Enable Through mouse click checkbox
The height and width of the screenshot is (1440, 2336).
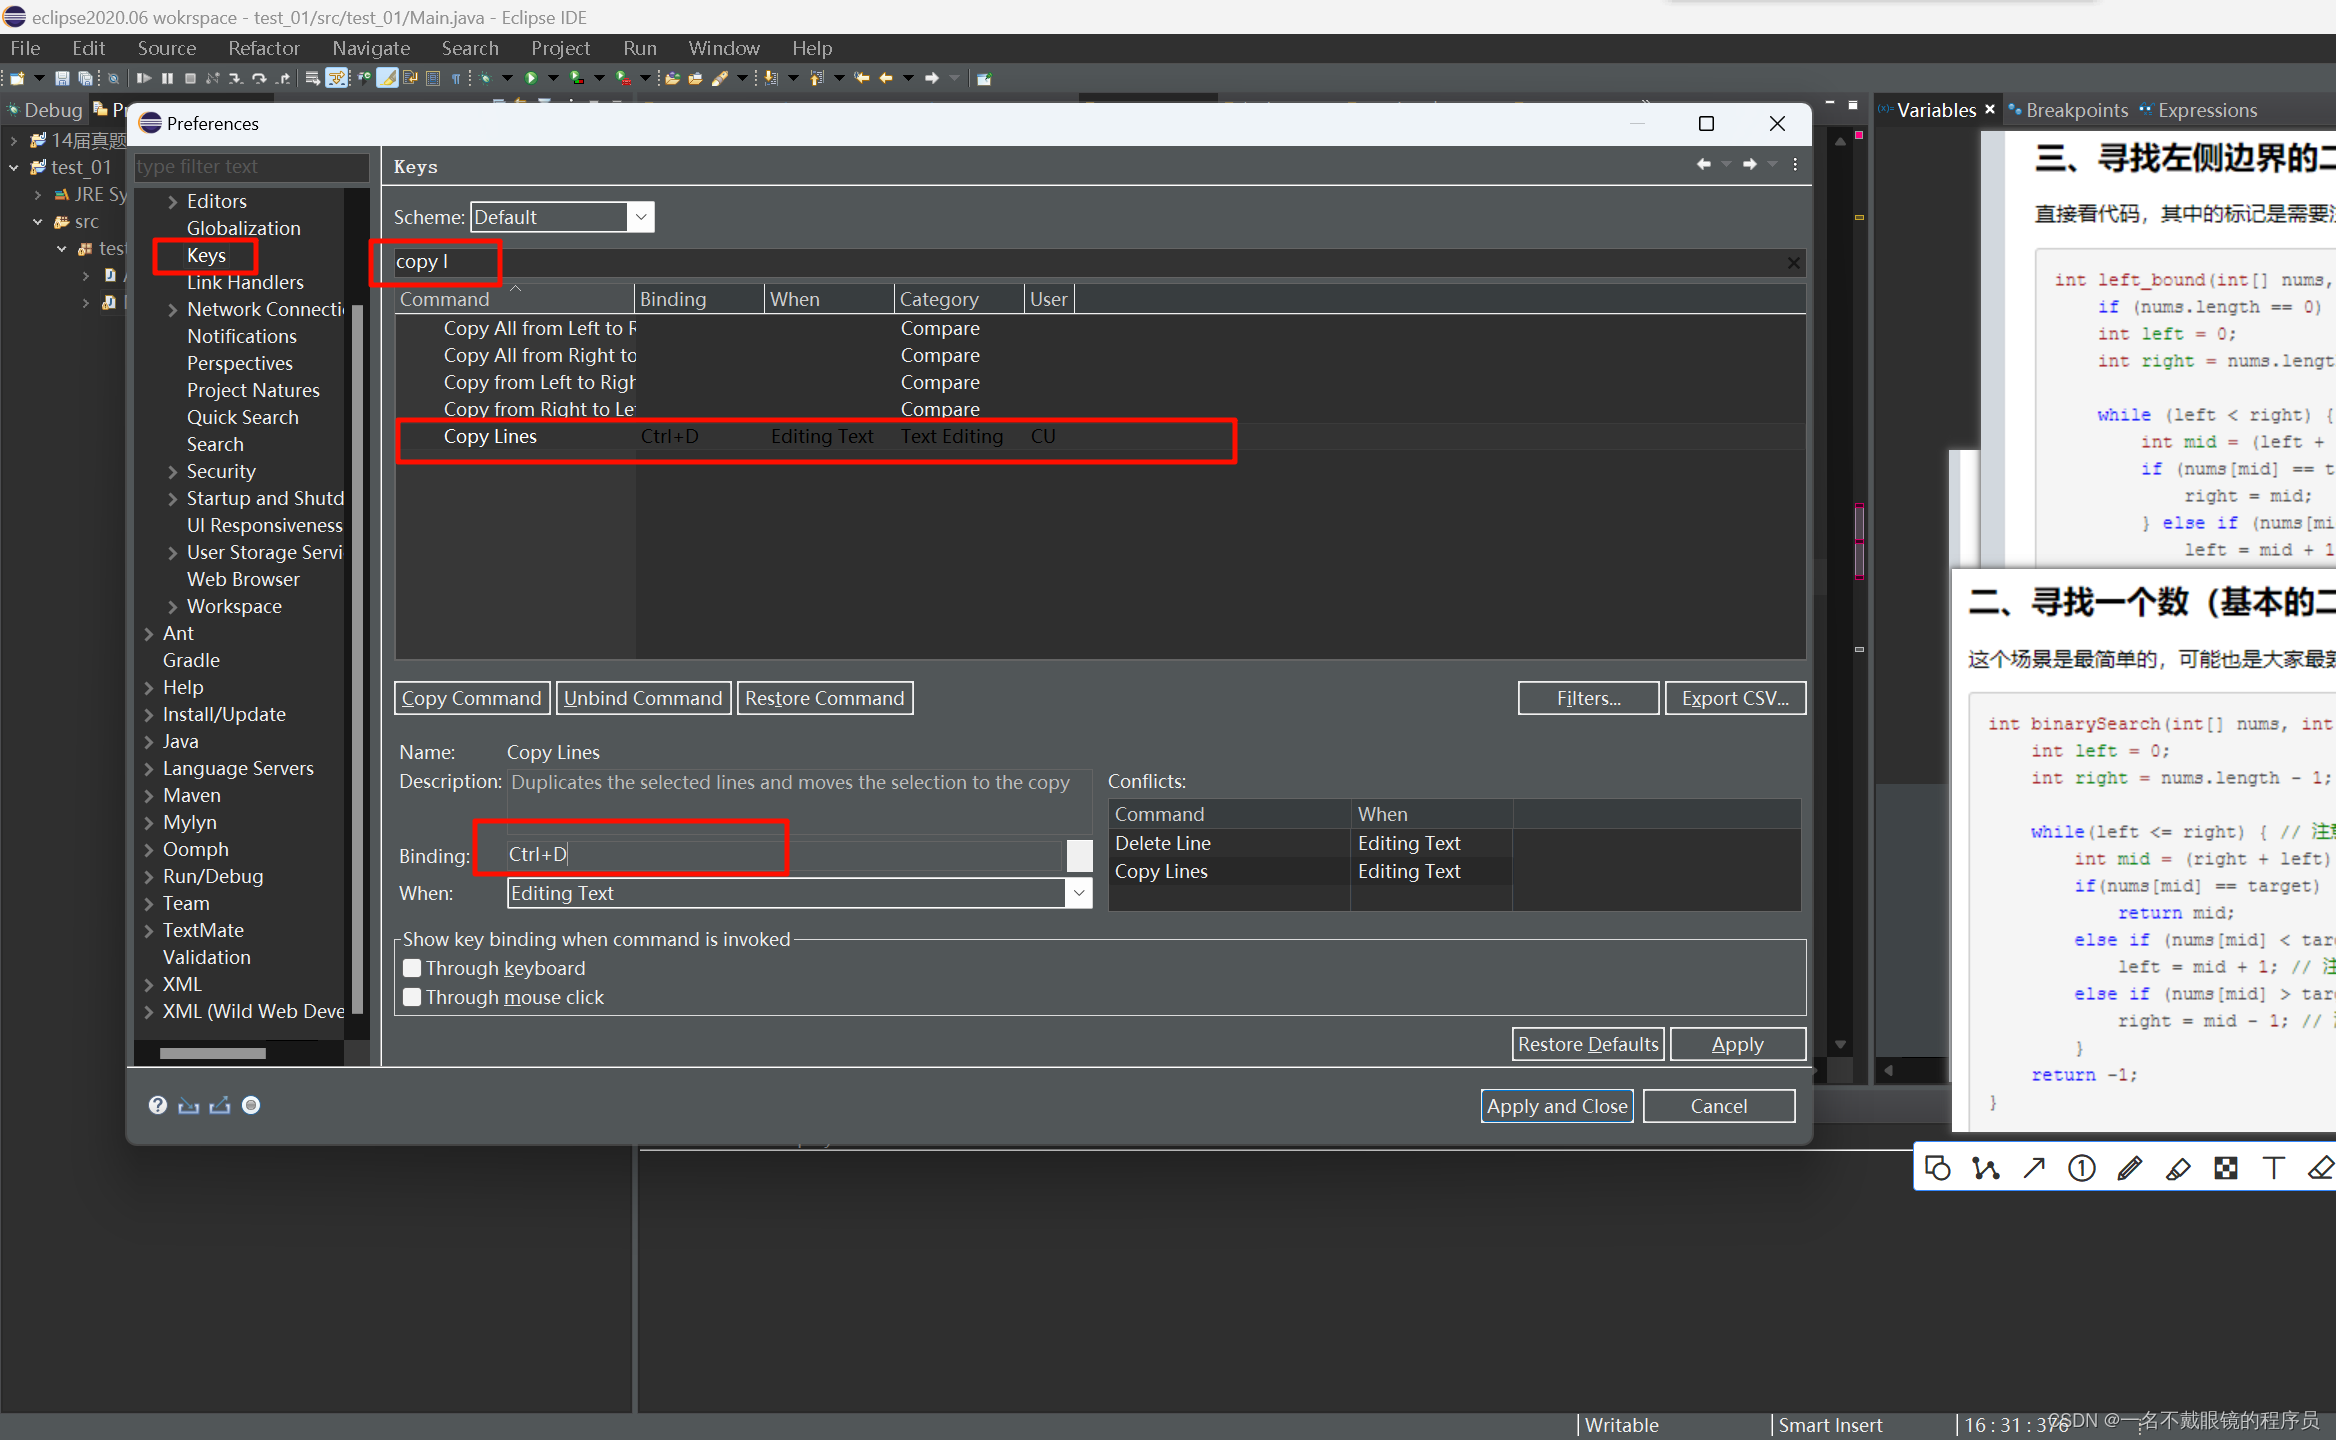point(412,997)
